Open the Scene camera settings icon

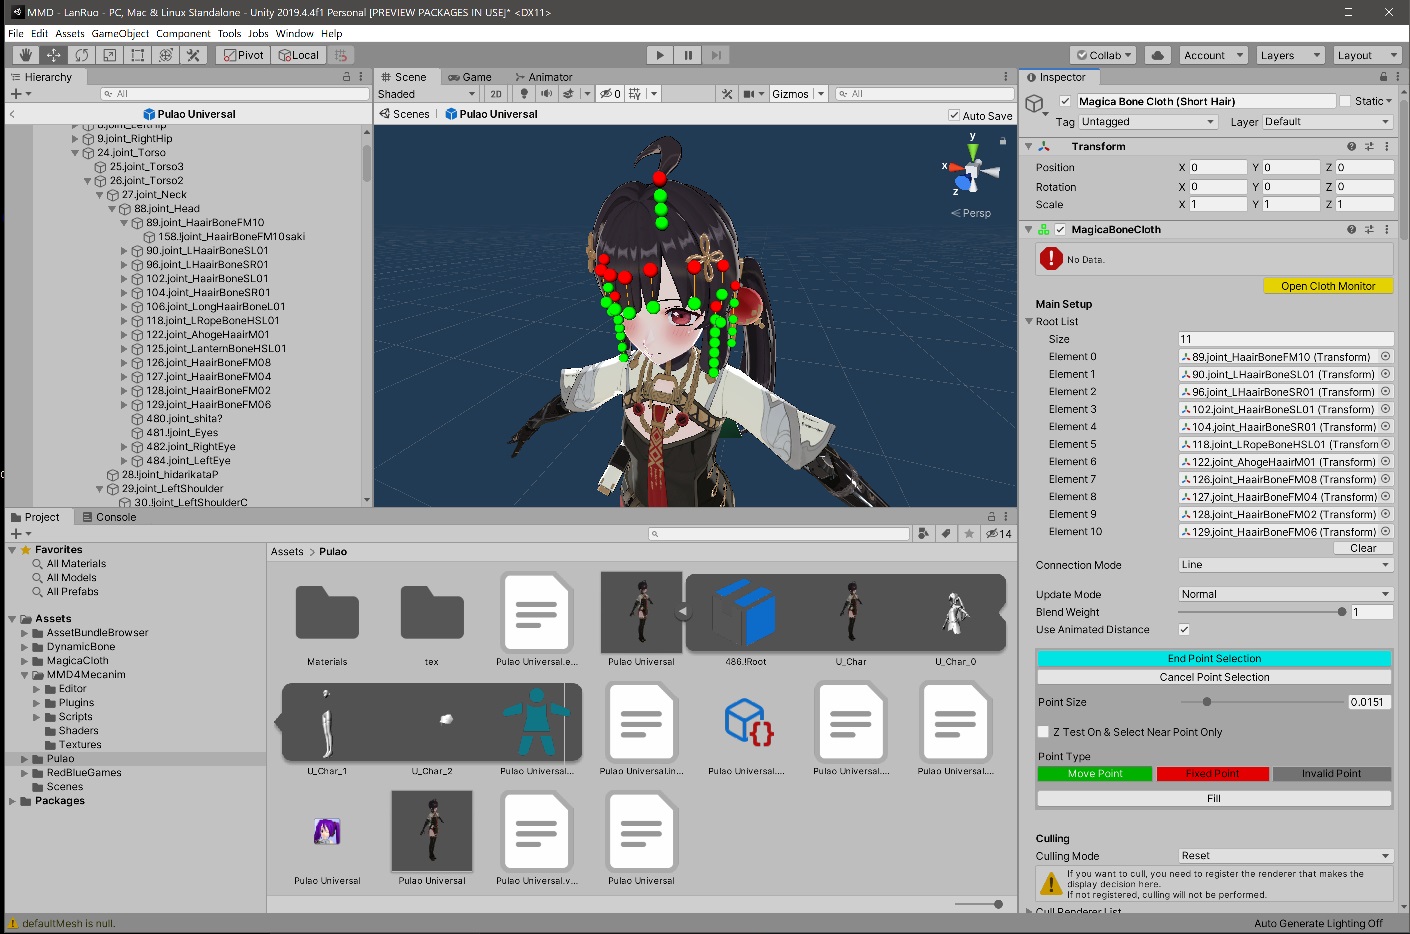[749, 94]
